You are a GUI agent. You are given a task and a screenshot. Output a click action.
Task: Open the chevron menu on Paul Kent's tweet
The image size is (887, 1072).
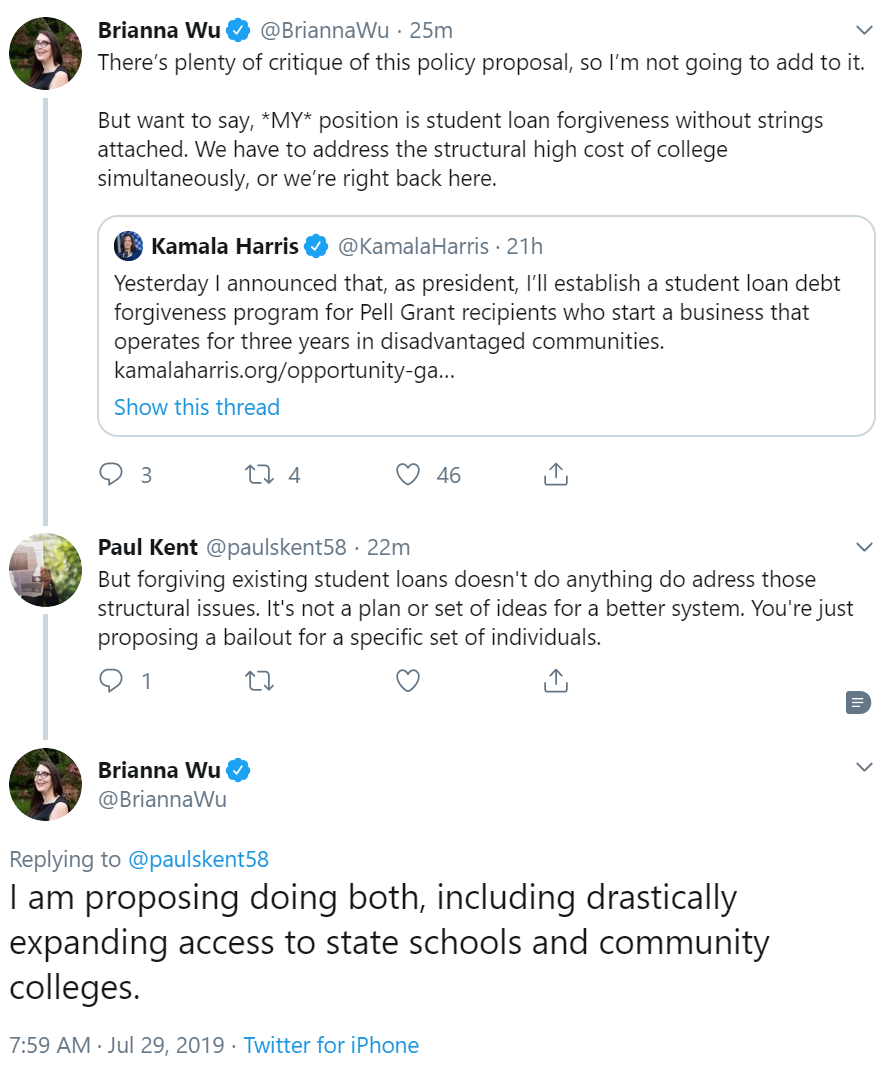click(x=864, y=547)
